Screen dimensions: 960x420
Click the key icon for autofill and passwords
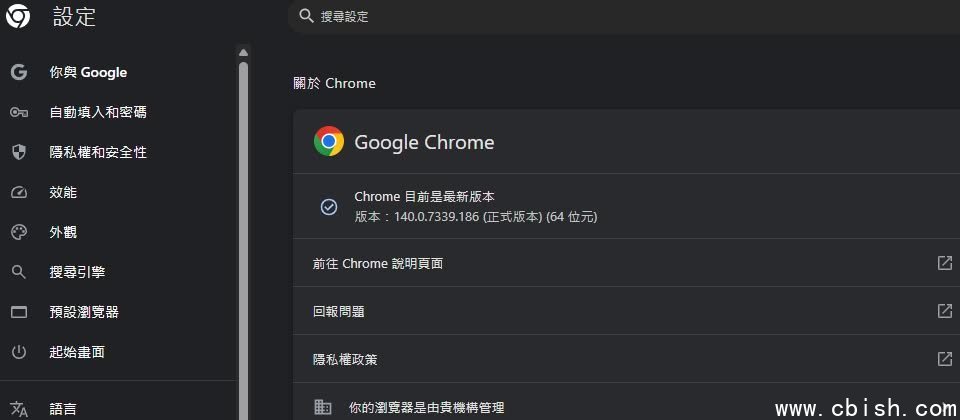click(19, 113)
